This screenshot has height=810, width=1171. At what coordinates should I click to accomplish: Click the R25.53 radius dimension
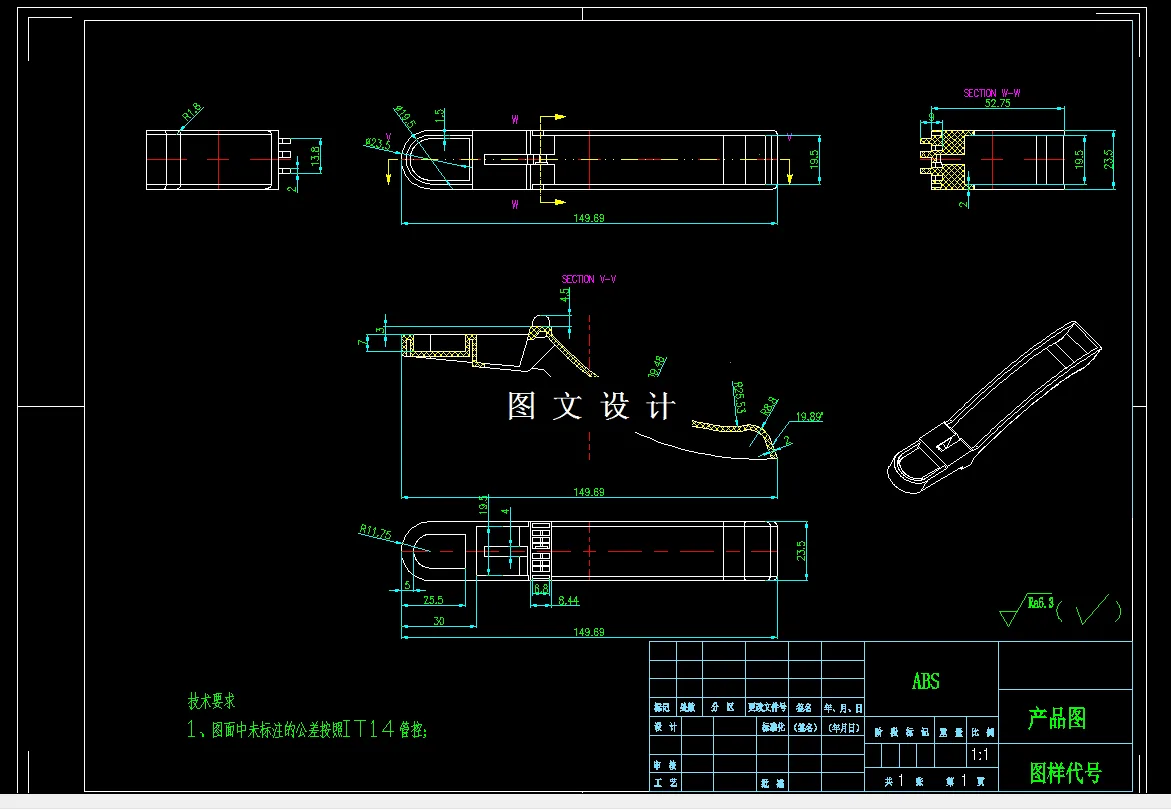pyautogui.click(x=739, y=397)
